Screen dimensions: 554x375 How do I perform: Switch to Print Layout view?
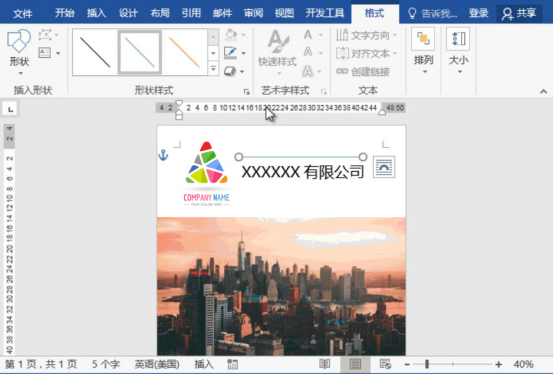click(355, 364)
